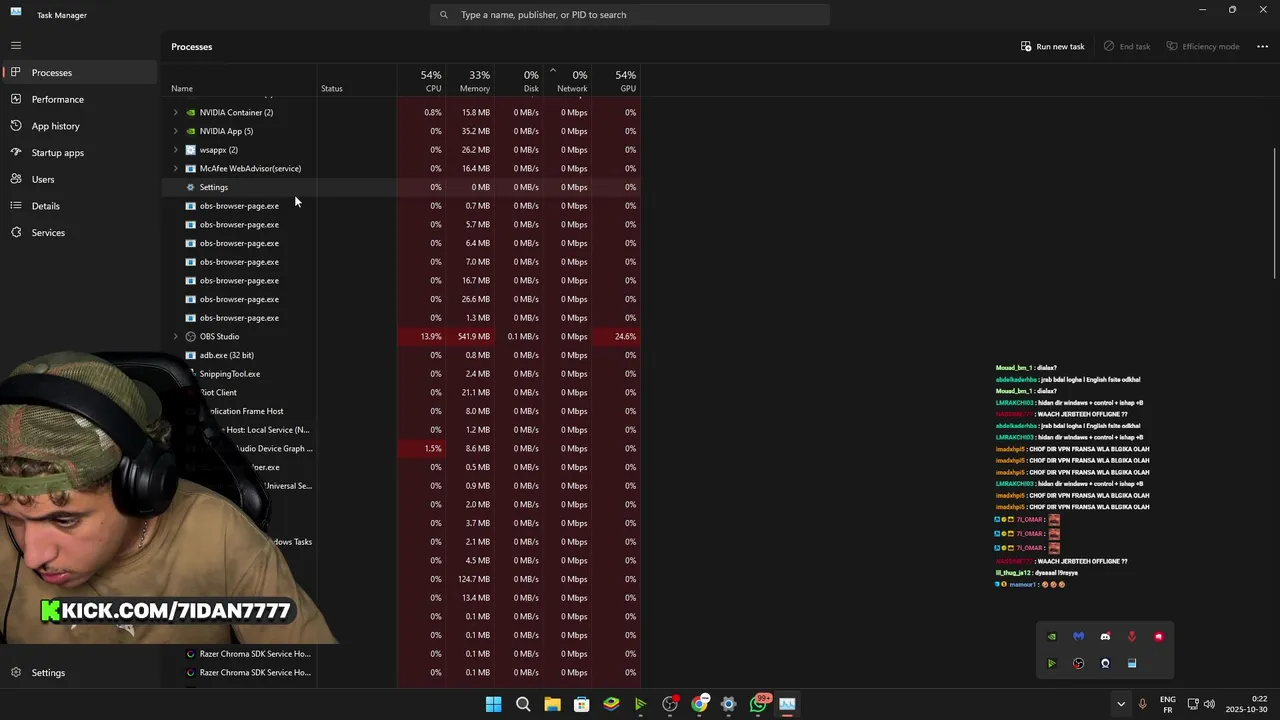Click the OBS Studio 541.9 MB memory value
This screenshot has height=720, width=1280.
[x=473, y=337]
